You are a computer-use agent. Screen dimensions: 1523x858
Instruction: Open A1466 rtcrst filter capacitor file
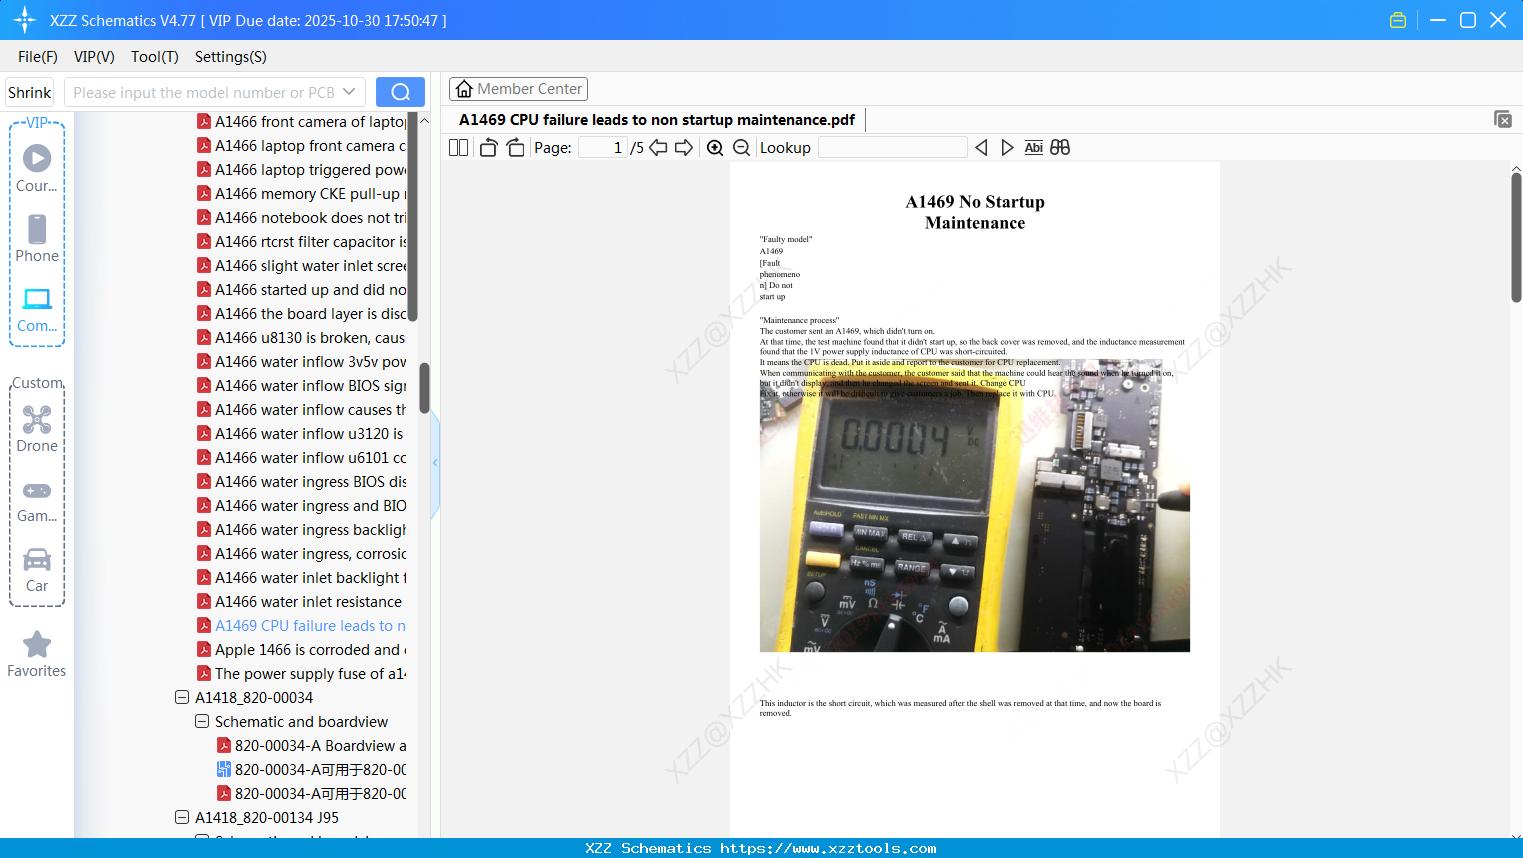tap(301, 241)
